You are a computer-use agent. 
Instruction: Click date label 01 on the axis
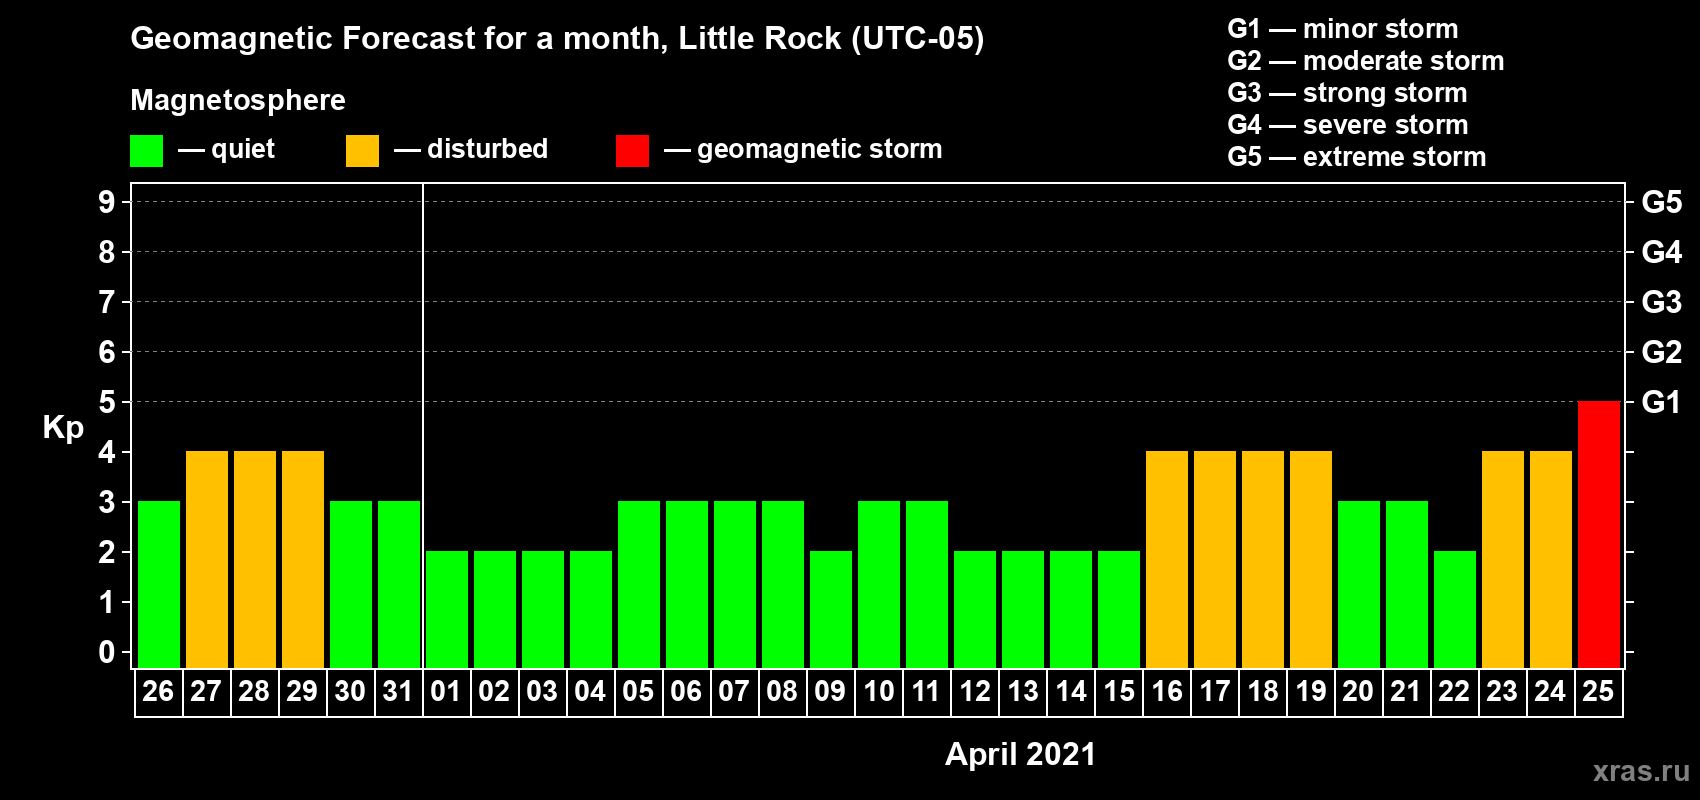click(x=446, y=692)
